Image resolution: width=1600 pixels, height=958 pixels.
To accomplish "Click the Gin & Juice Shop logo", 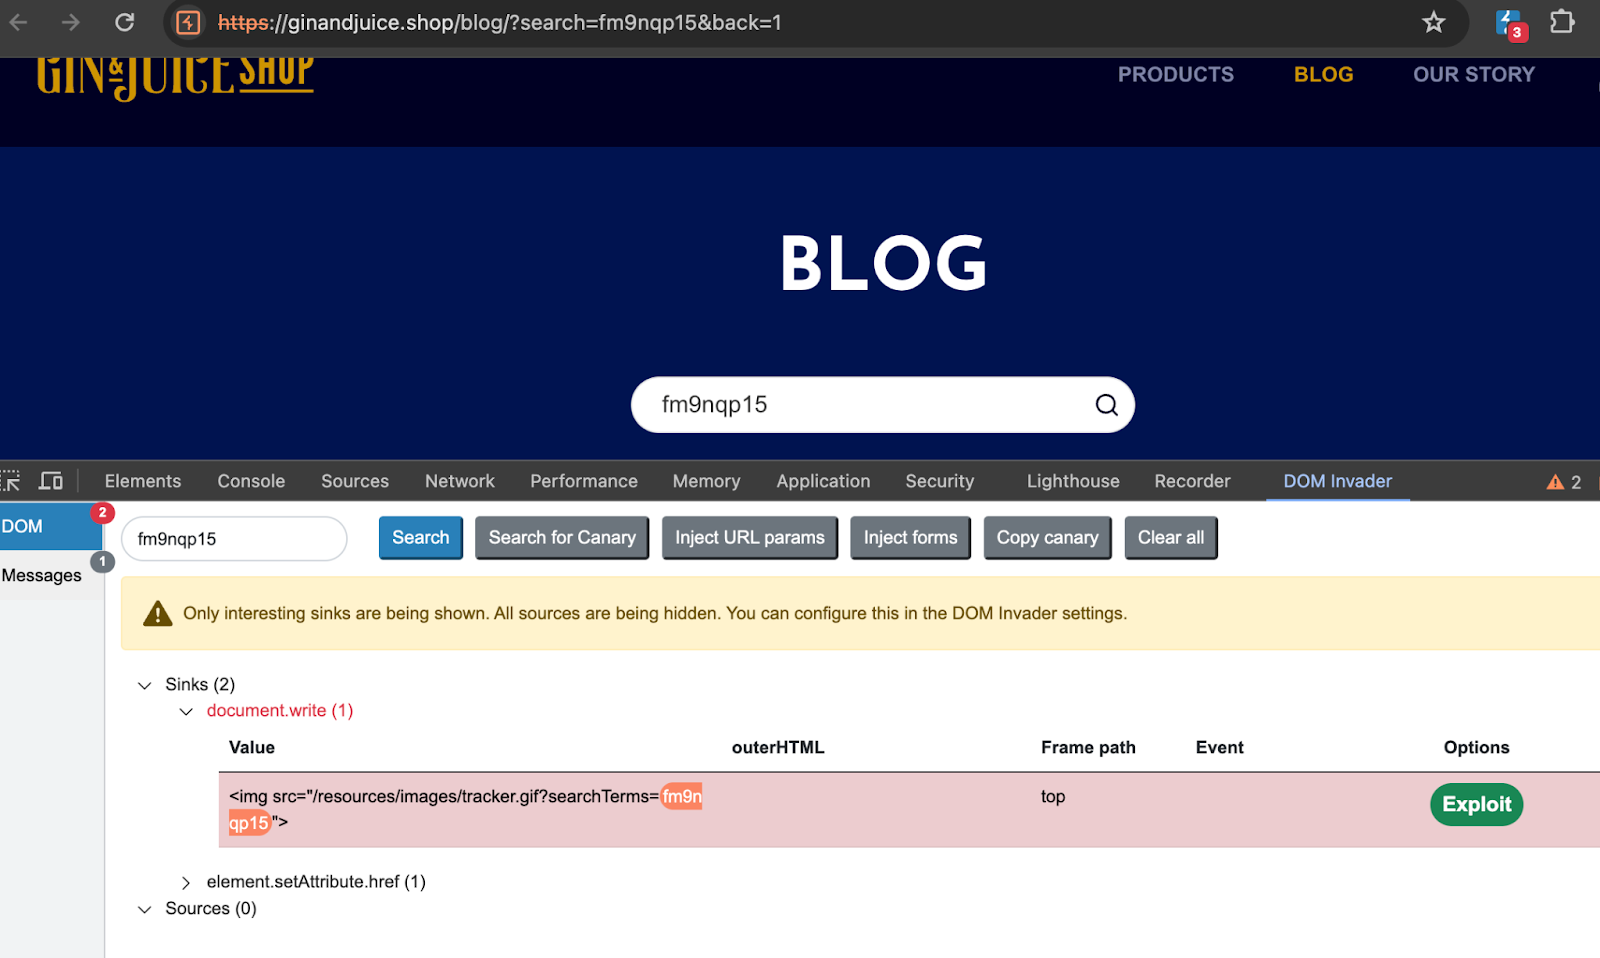I will 175,78.
